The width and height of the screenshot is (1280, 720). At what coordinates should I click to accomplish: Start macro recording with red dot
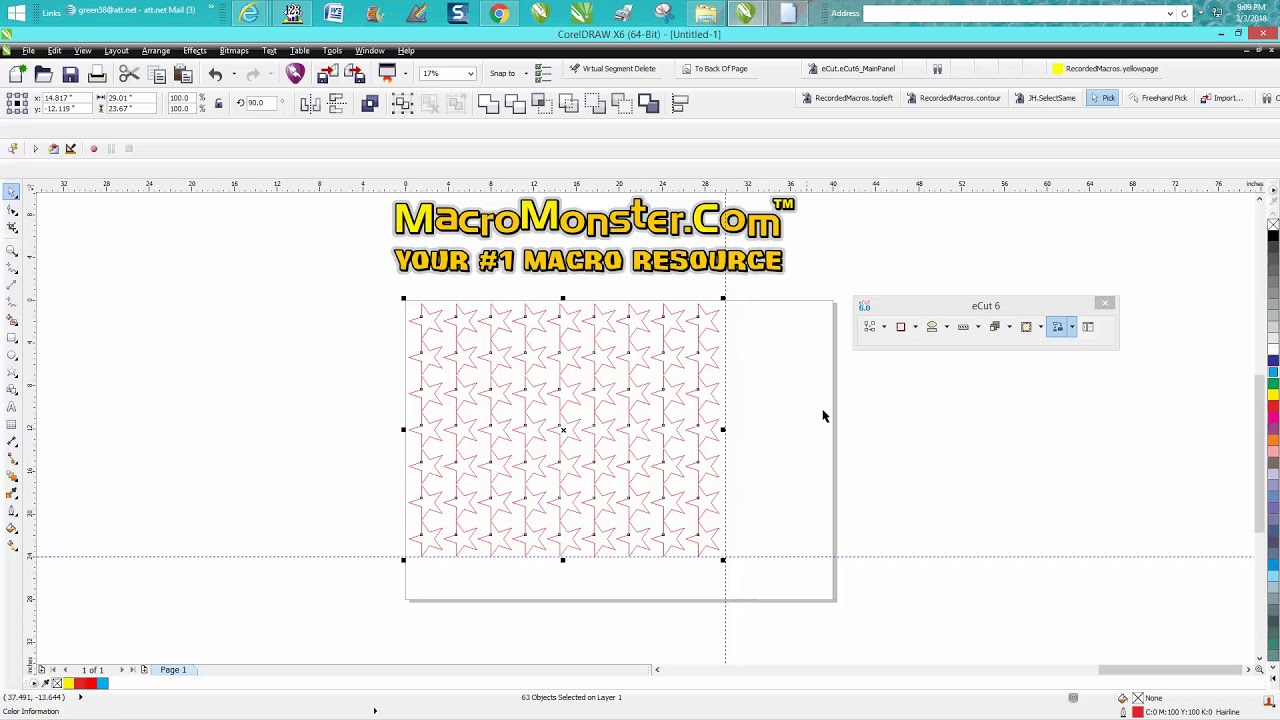[94, 149]
